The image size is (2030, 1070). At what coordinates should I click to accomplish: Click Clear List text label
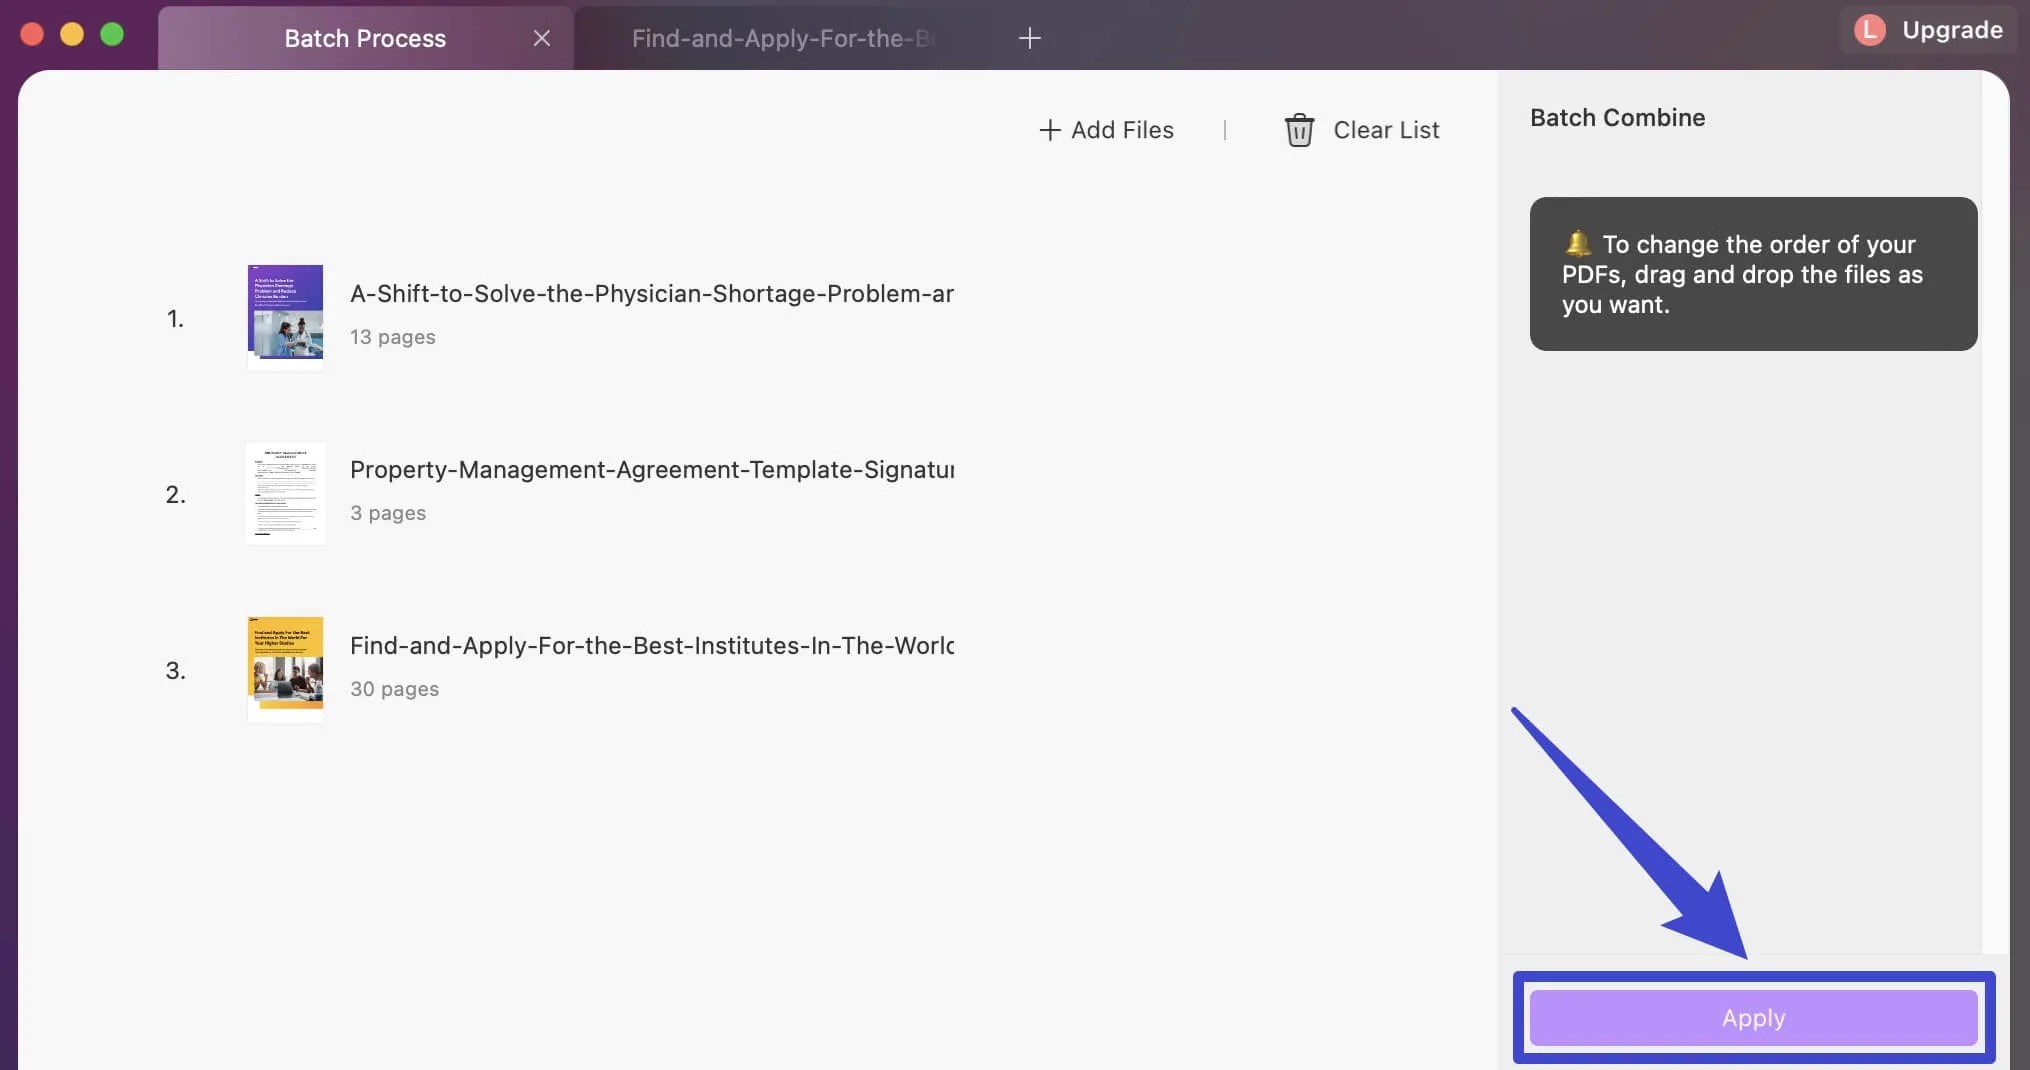click(x=1387, y=130)
